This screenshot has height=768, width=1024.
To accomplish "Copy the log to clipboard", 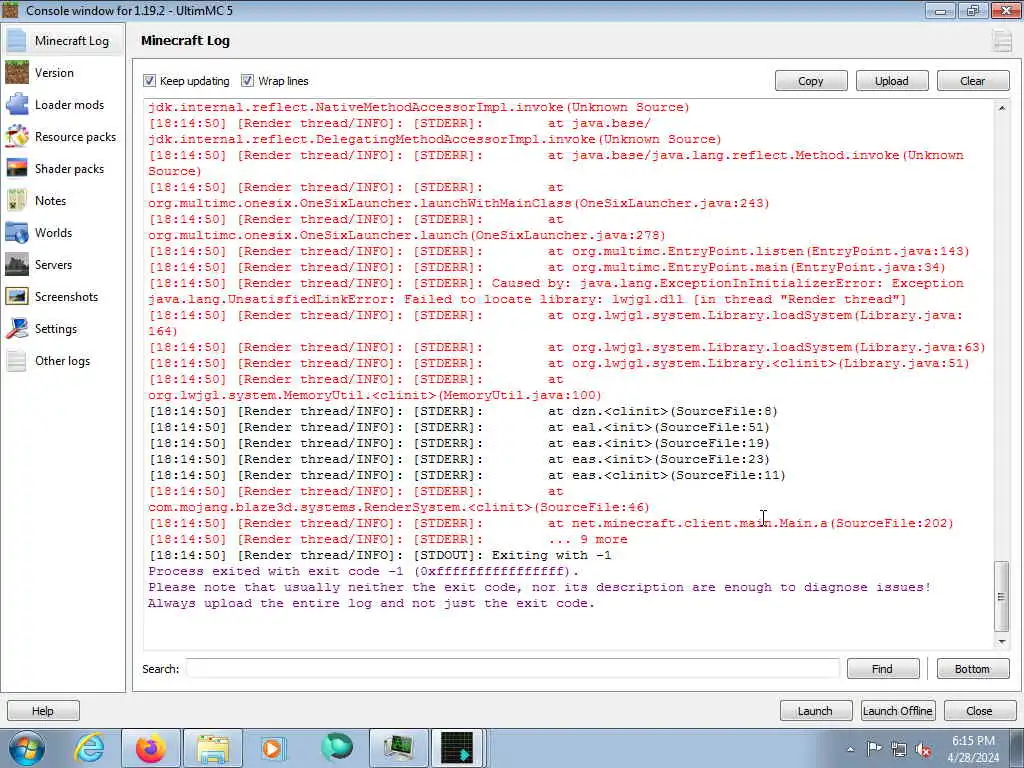I will pos(810,80).
